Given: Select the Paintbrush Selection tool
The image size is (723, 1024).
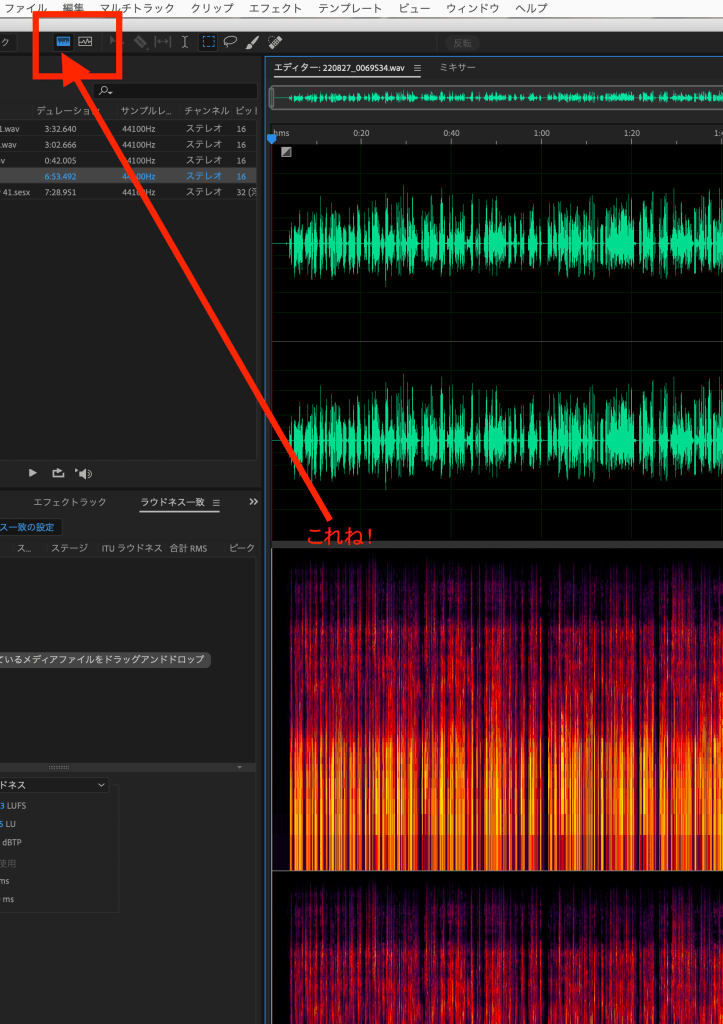Looking at the screenshot, I should pos(253,42).
